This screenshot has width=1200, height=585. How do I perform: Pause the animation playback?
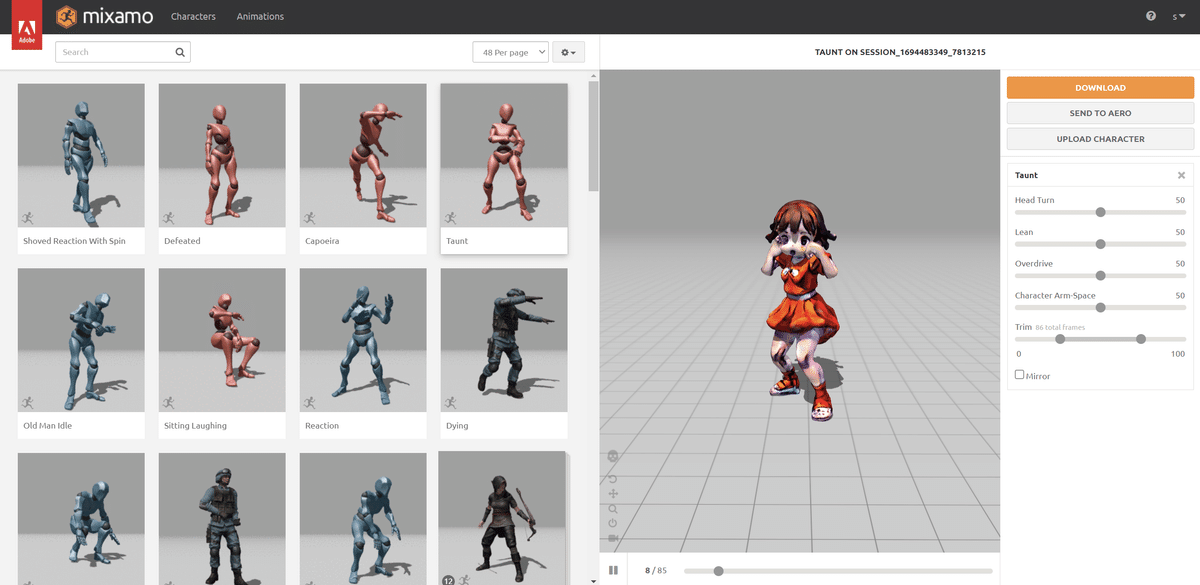(x=613, y=570)
